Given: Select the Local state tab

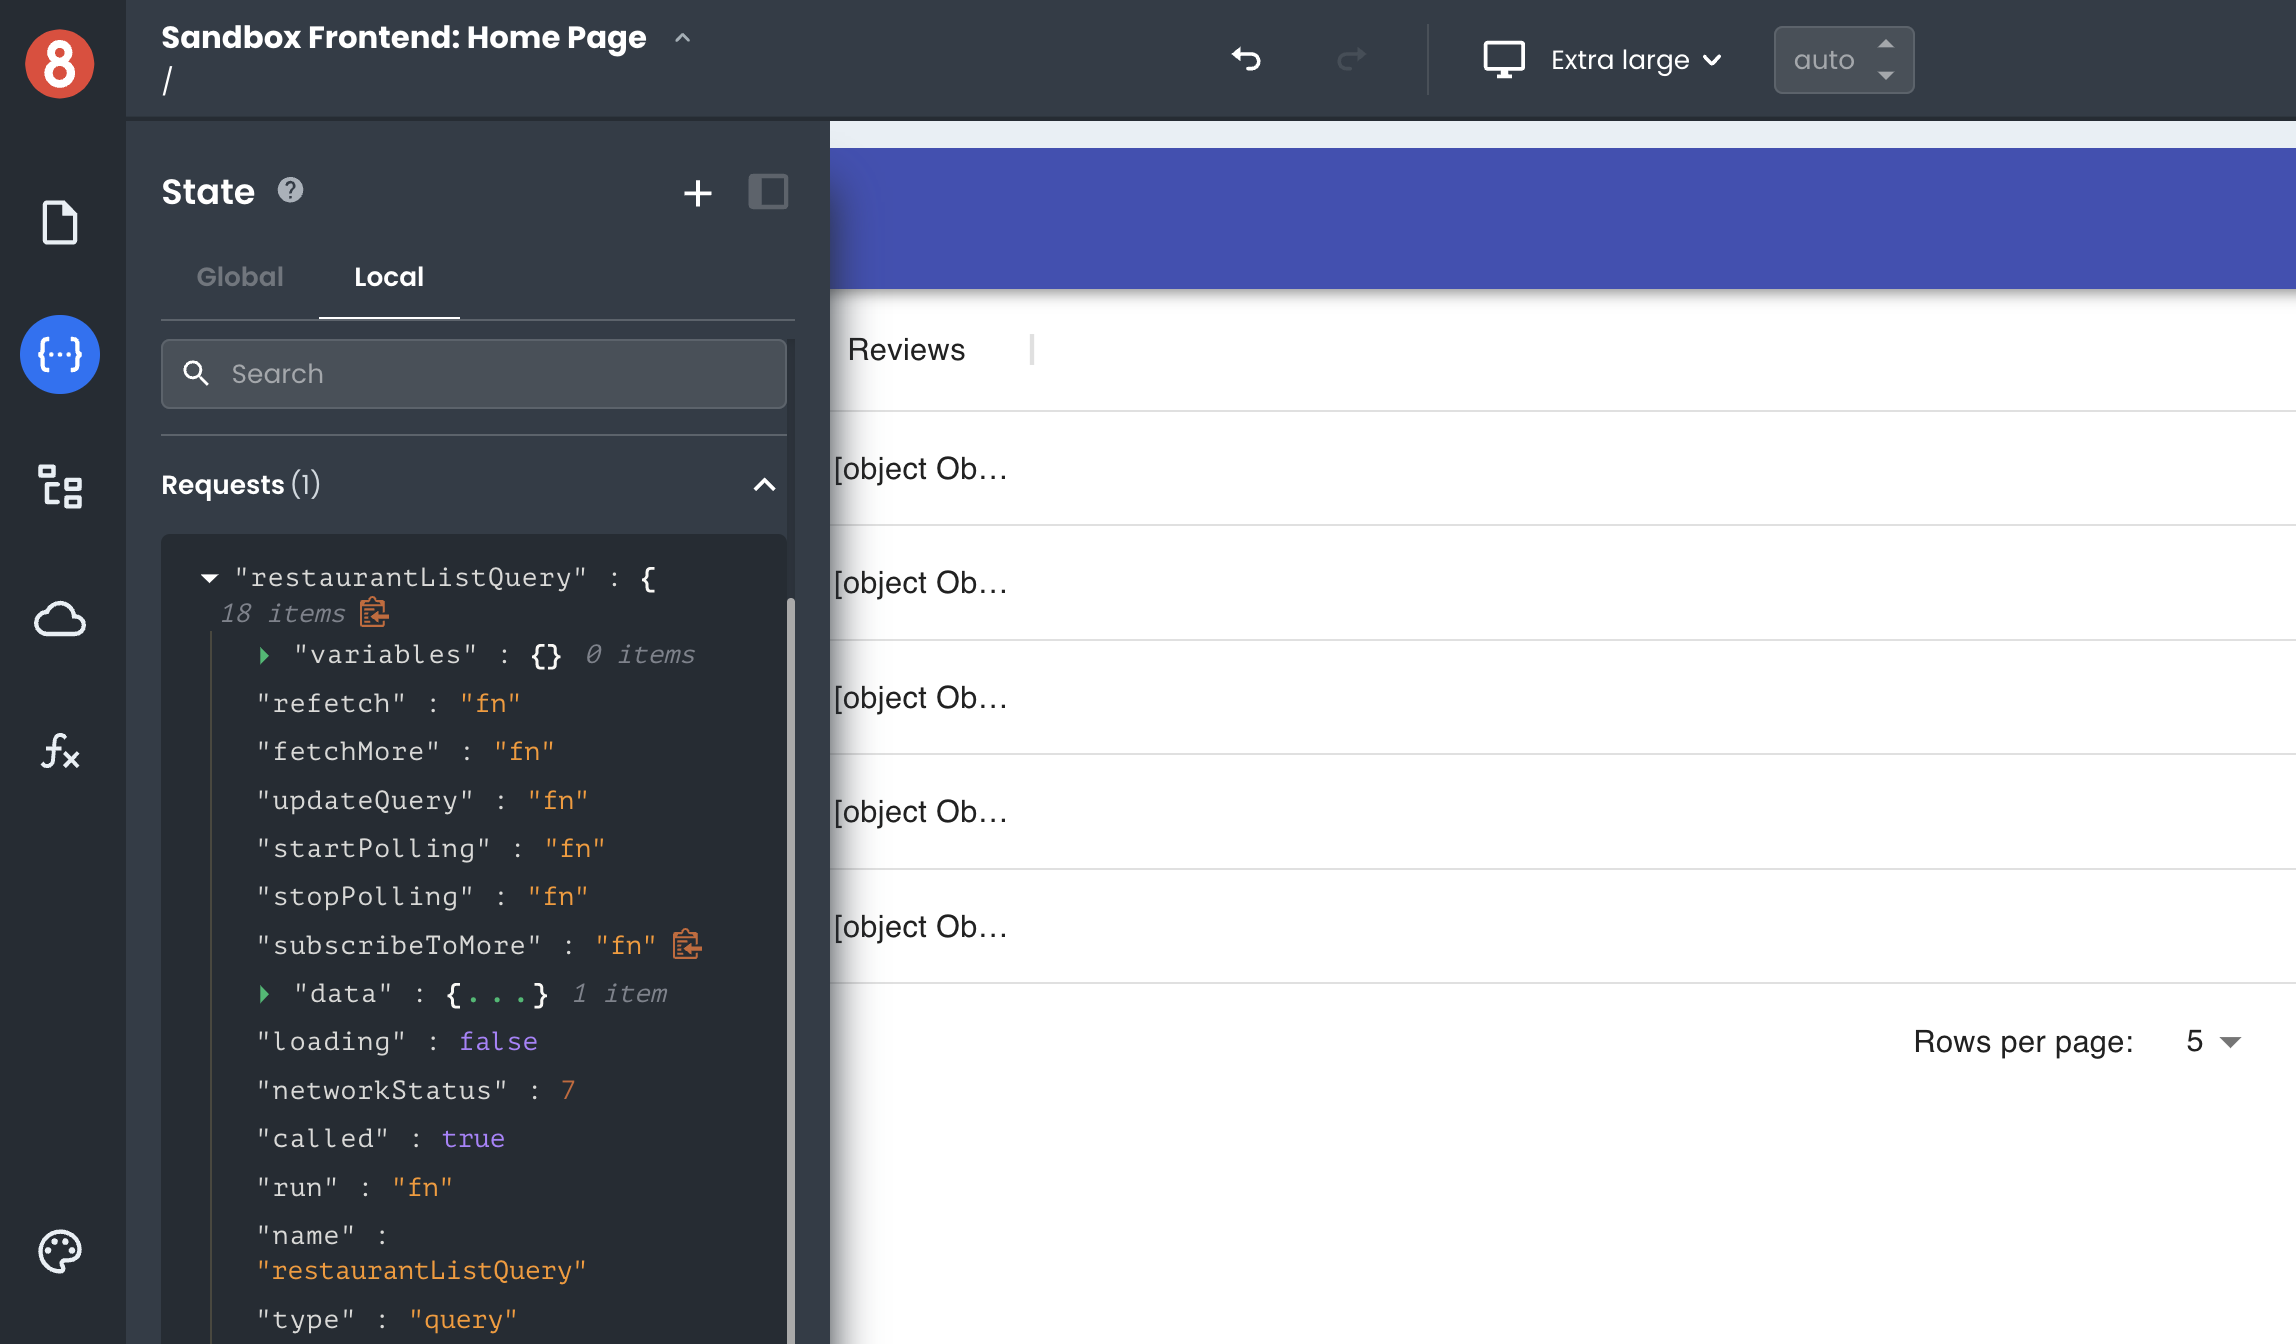Looking at the screenshot, I should [x=389, y=277].
